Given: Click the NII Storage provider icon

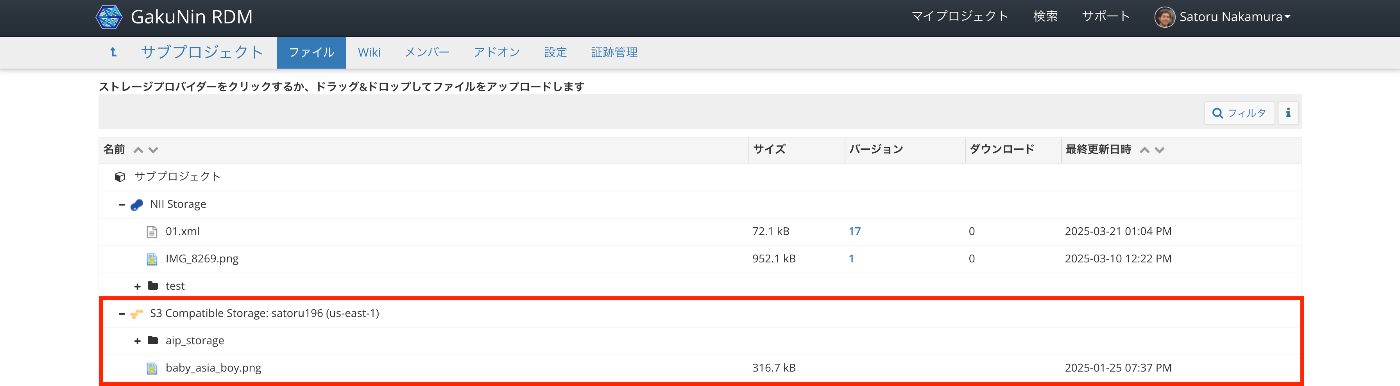Looking at the screenshot, I should (137, 204).
